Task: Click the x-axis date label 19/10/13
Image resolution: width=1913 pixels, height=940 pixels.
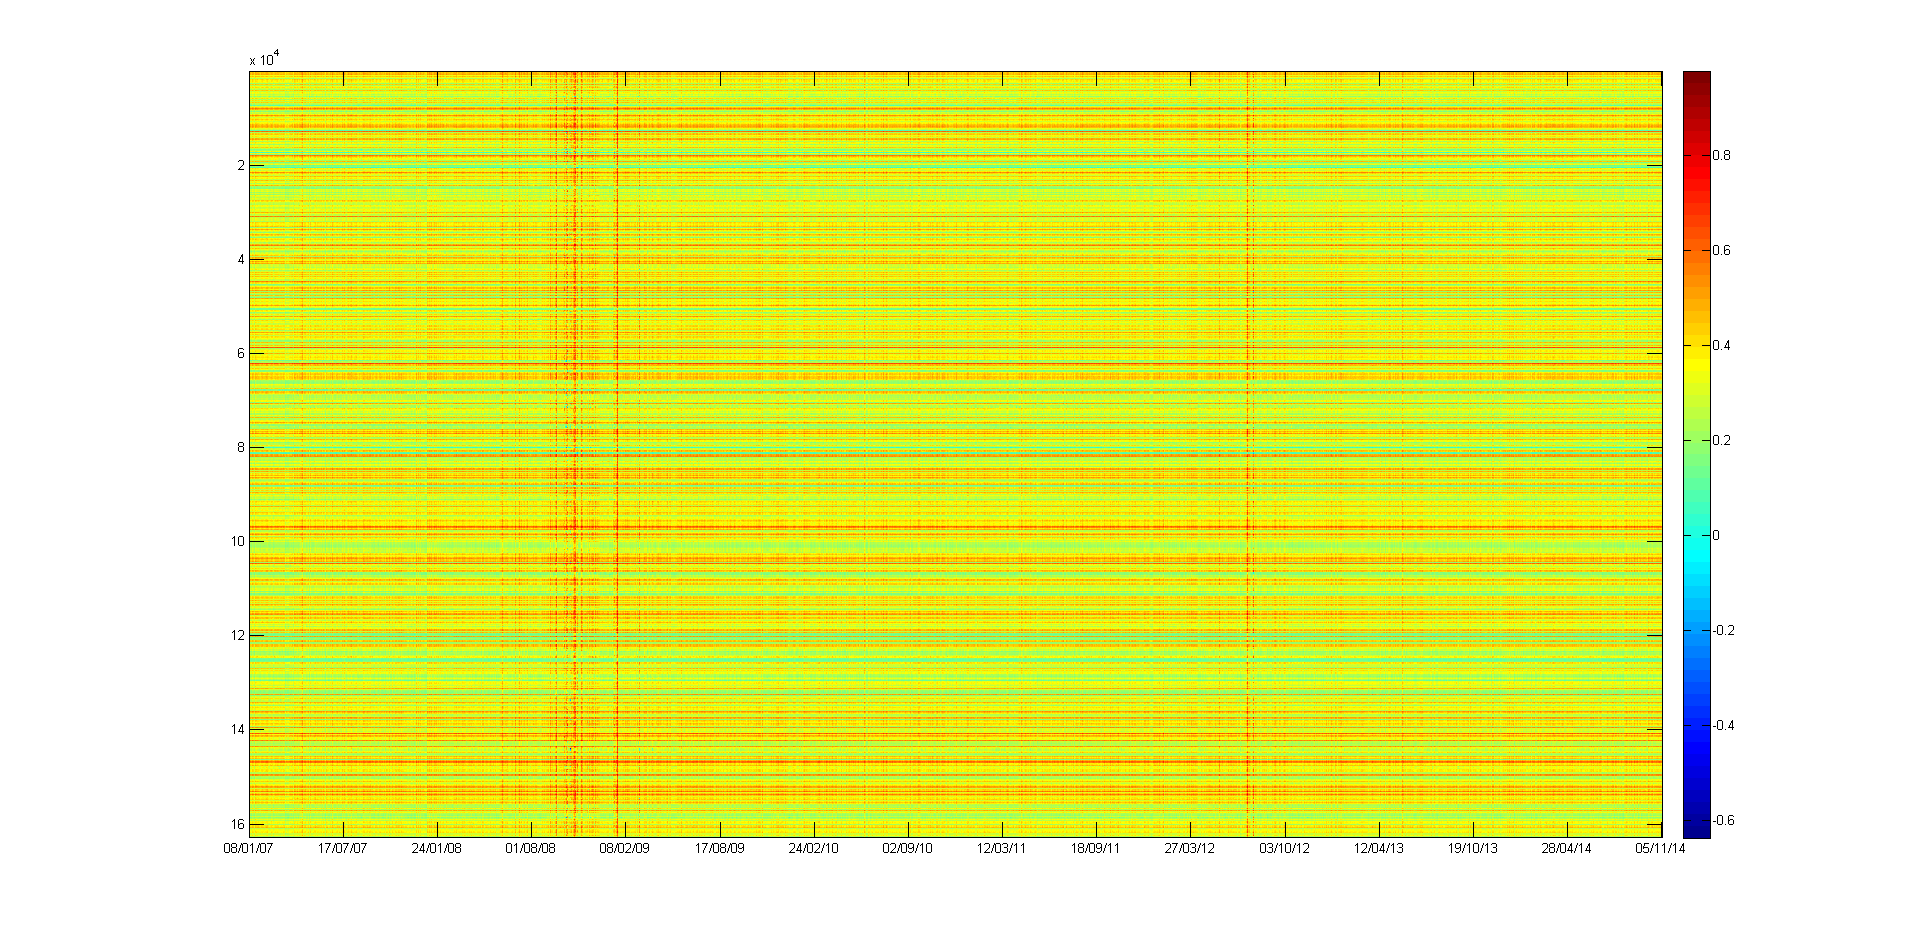Action: point(1473,848)
